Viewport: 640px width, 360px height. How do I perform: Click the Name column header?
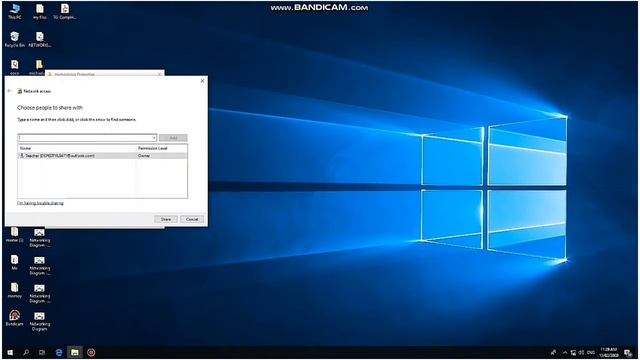point(77,148)
